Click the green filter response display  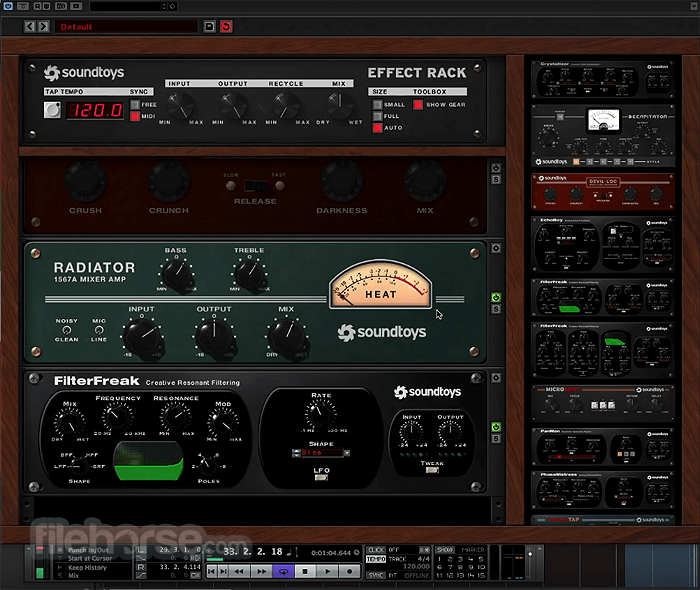148,461
